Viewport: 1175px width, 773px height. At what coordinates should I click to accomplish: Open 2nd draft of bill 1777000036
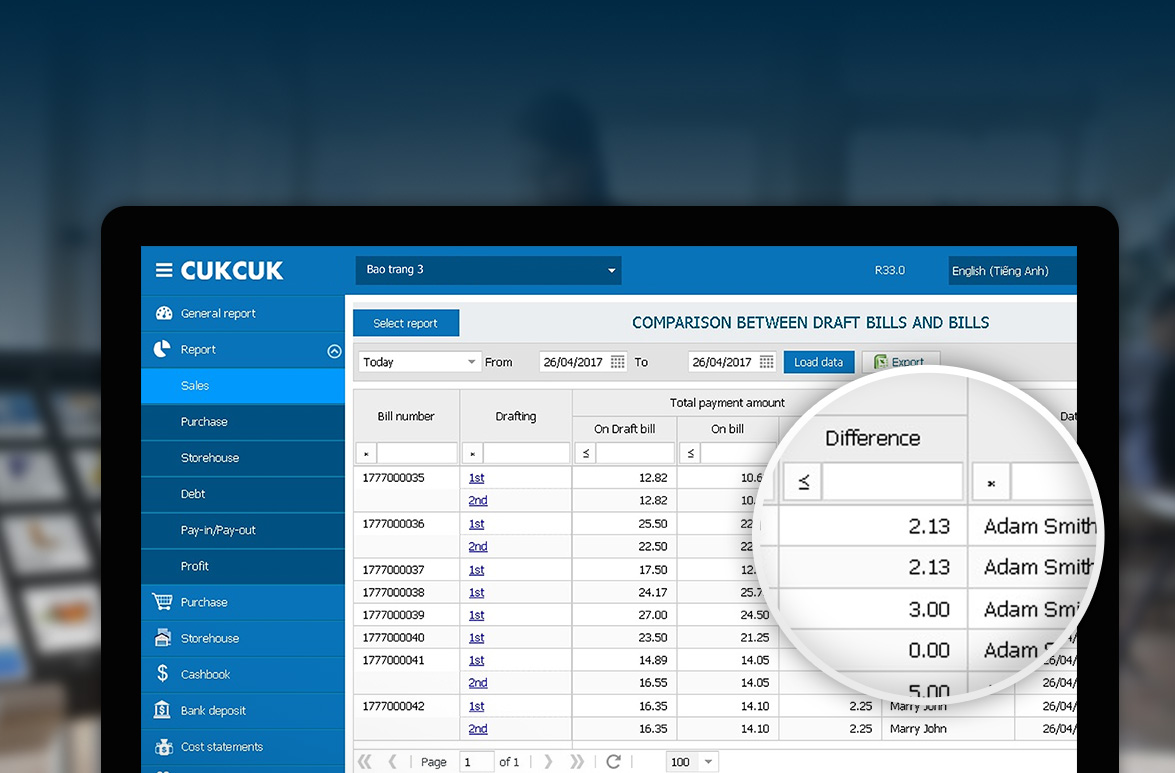478,546
